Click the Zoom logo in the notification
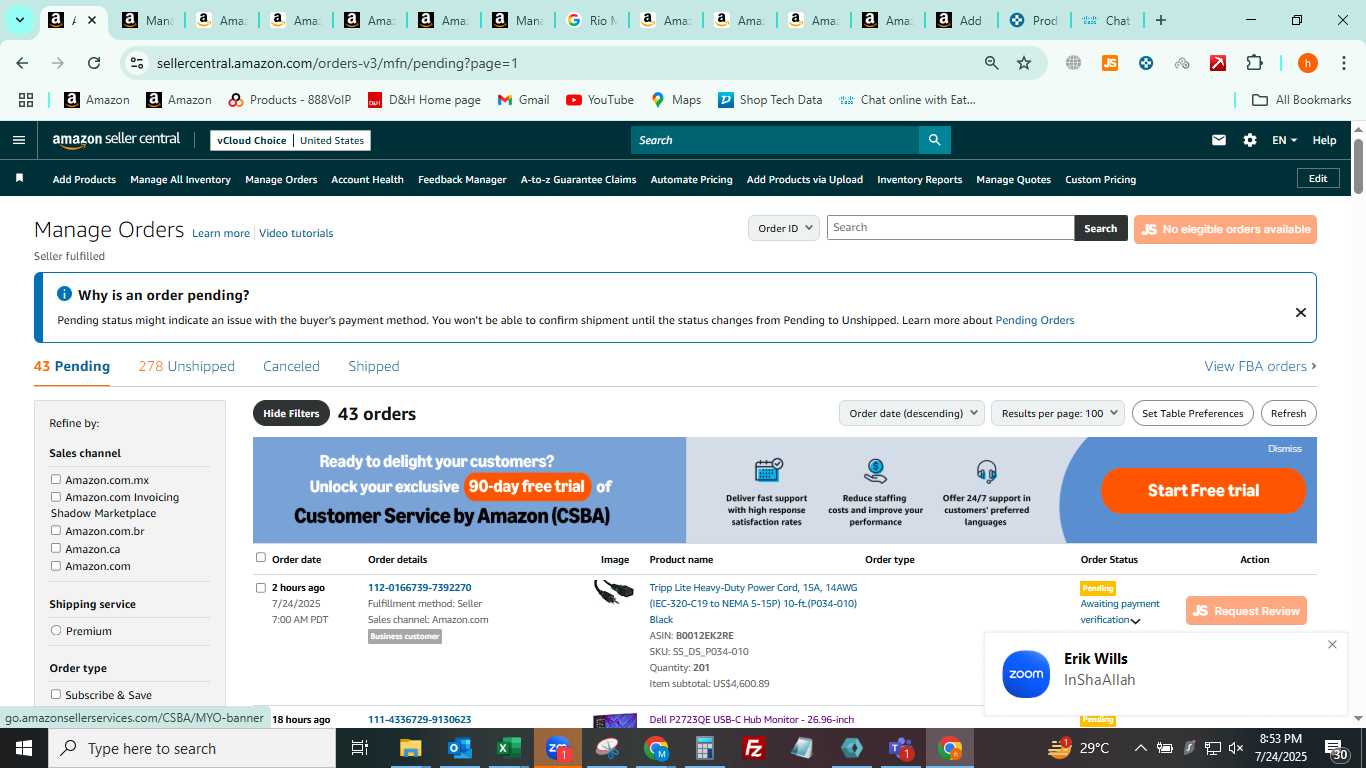 point(1026,674)
